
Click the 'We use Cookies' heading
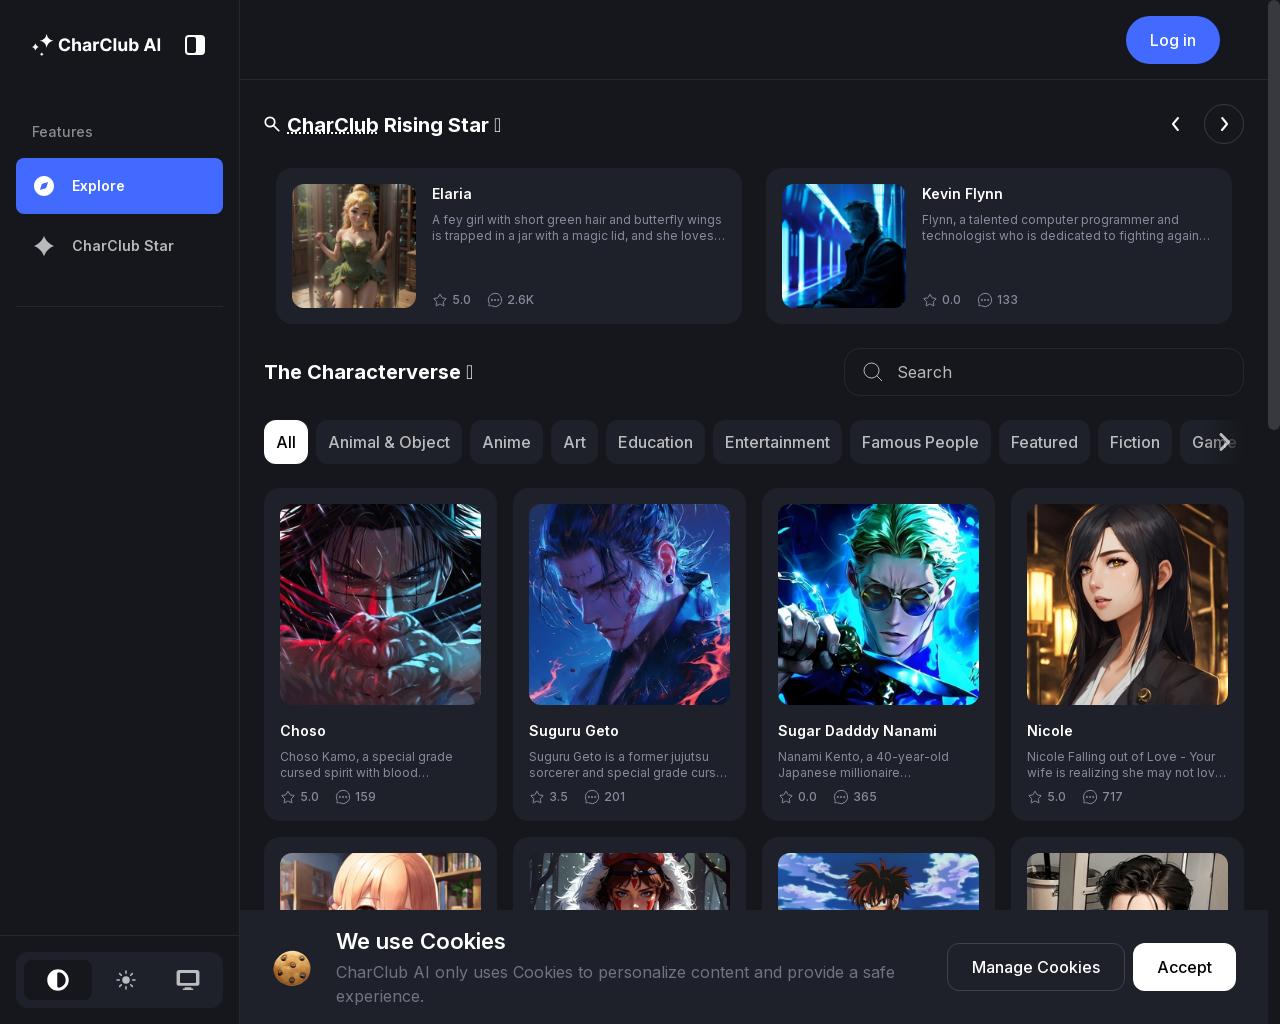(421, 941)
